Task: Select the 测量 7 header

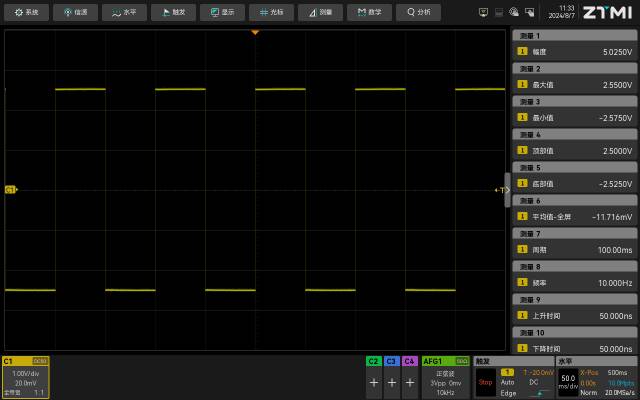Action: 575,234
